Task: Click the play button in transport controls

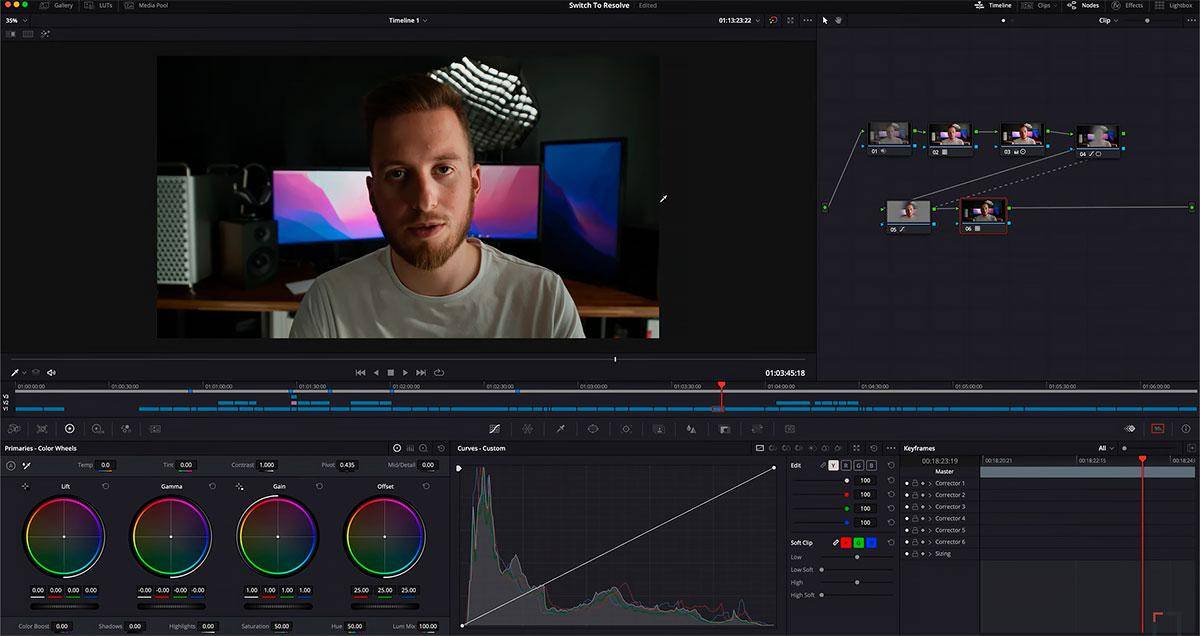Action: (x=405, y=372)
